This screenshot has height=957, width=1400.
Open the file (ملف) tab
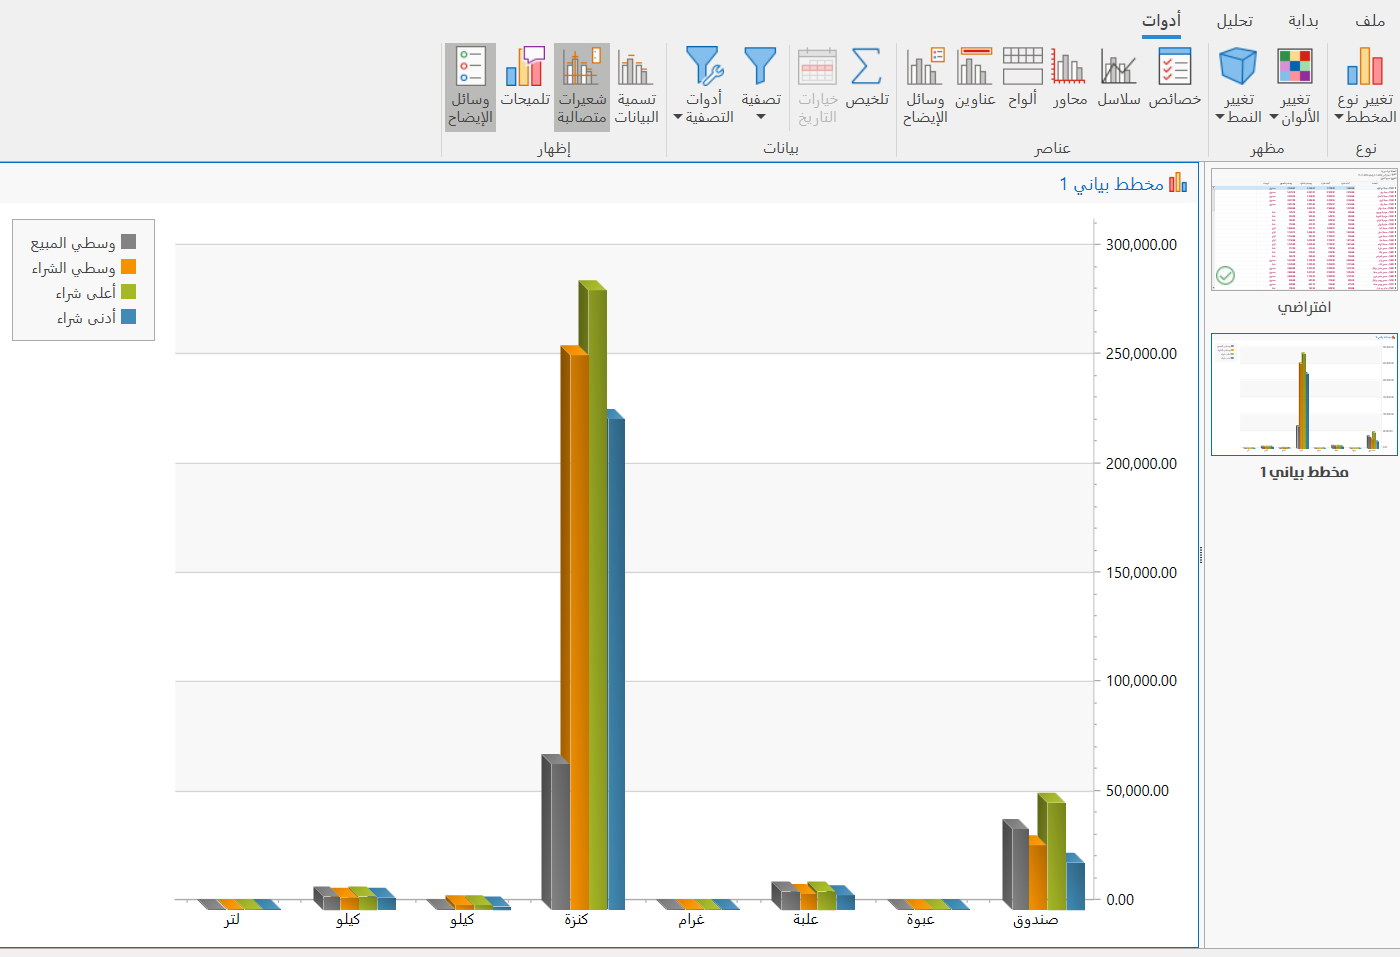tap(1369, 21)
